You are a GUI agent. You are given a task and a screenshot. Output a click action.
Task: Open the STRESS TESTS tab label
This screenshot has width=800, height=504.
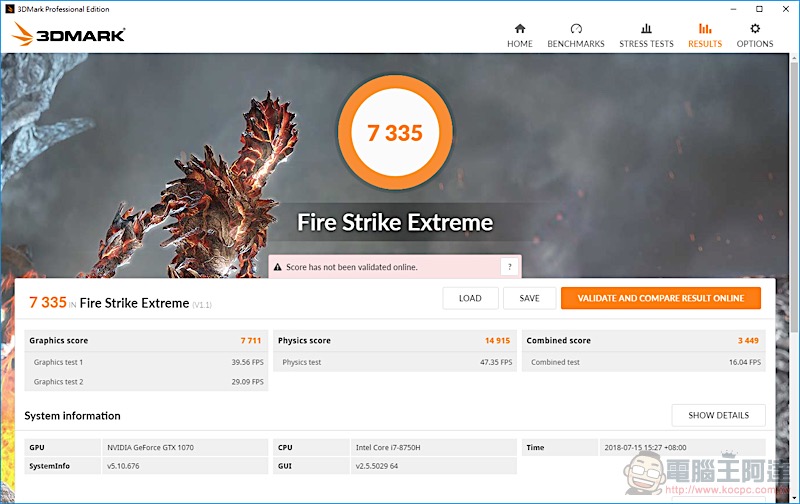[646, 44]
